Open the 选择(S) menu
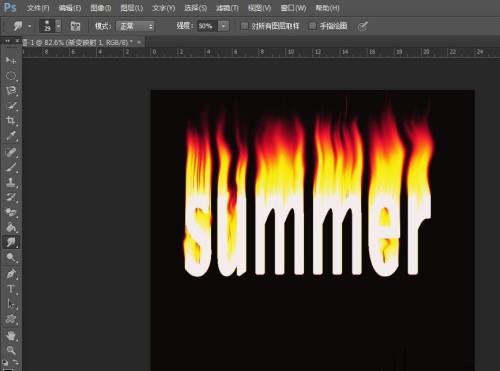Image resolution: width=500 pixels, height=371 pixels. tap(195, 8)
